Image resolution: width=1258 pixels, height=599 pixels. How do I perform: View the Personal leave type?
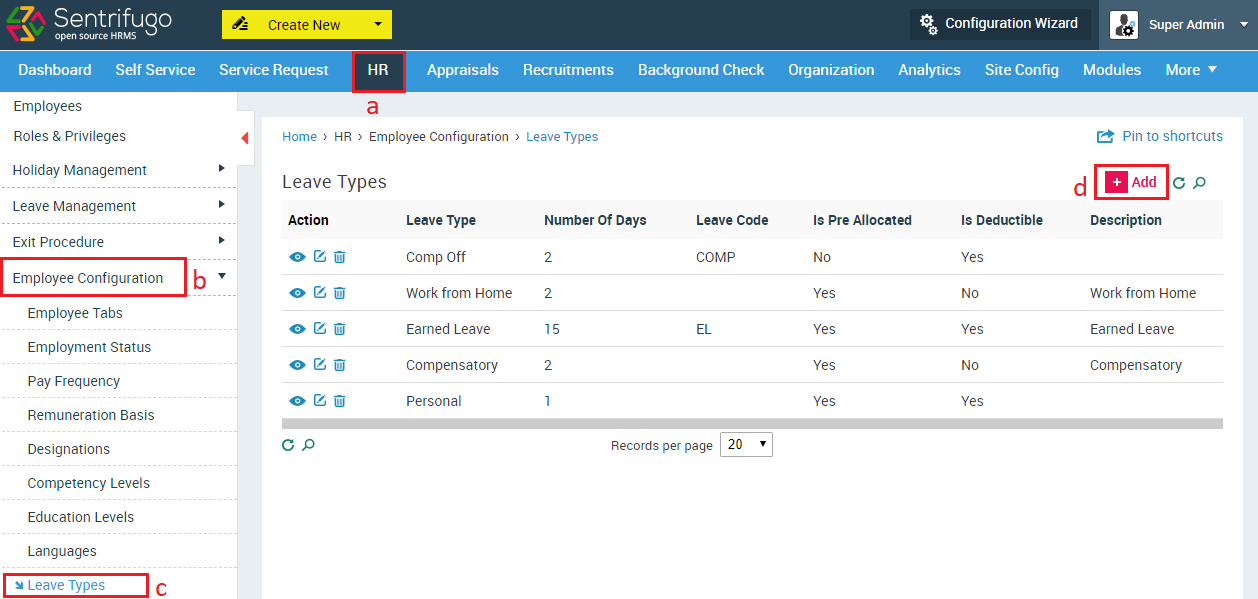(x=297, y=401)
